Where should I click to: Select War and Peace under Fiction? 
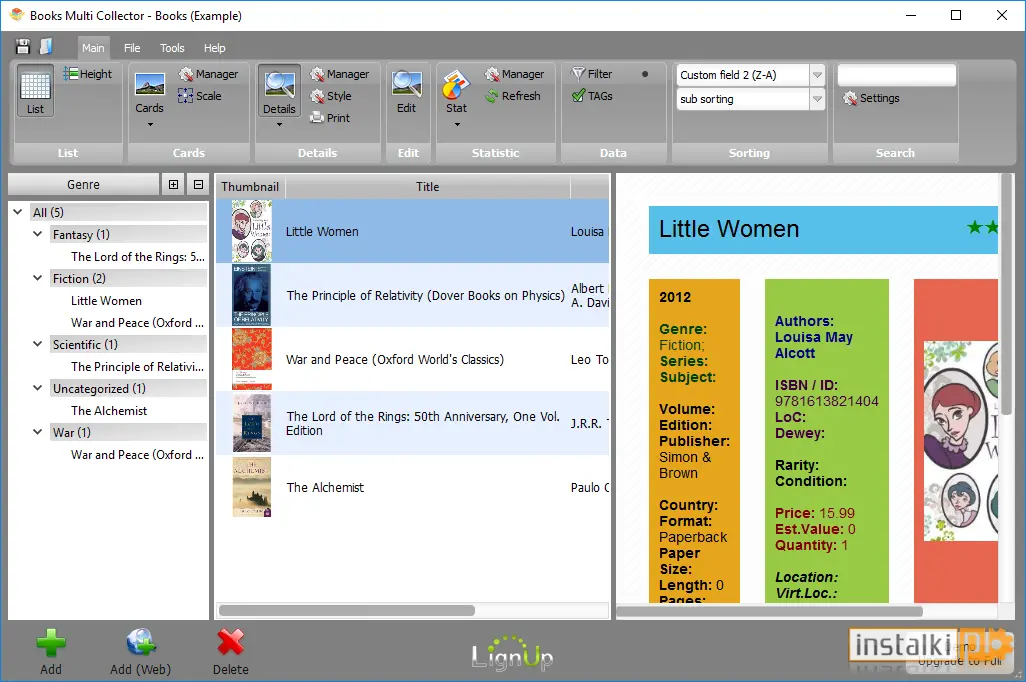(x=137, y=323)
